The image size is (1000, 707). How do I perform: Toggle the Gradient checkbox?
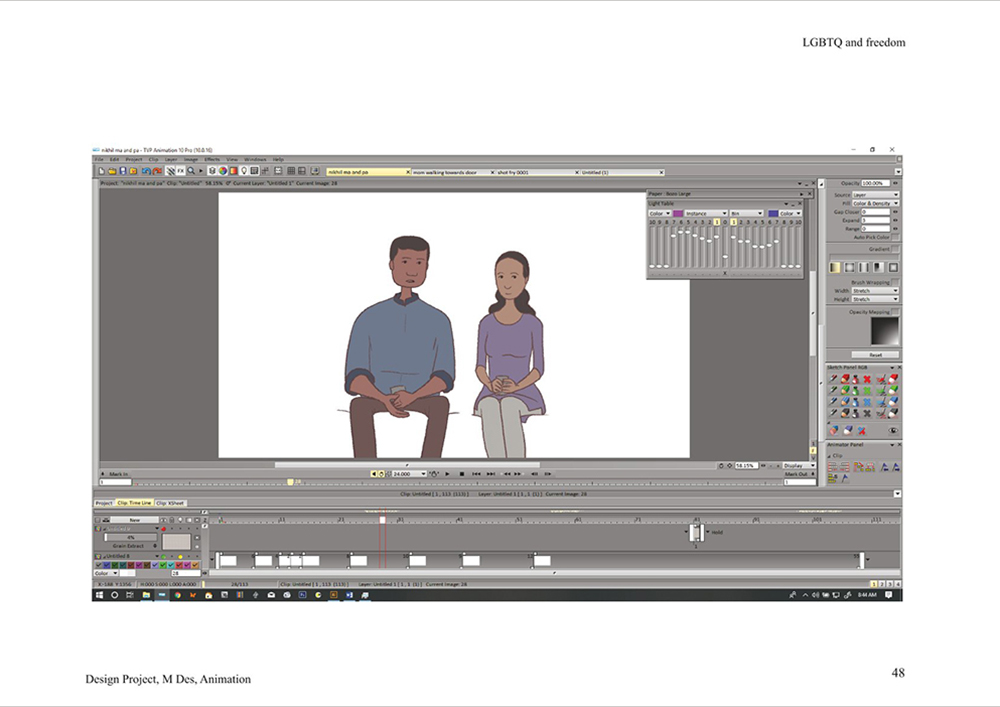(895, 249)
